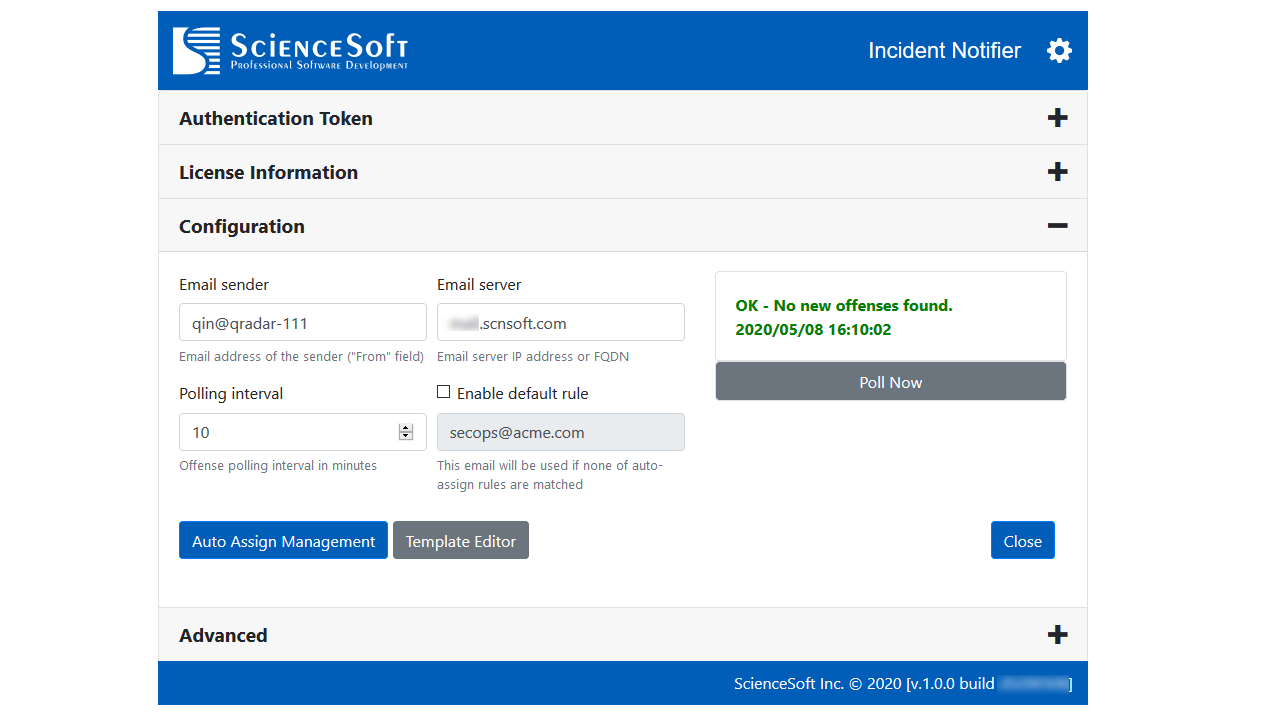Image resolution: width=1280 pixels, height=720 pixels.
Task: Select the License Information header
Action: click(x=268, y=172)
